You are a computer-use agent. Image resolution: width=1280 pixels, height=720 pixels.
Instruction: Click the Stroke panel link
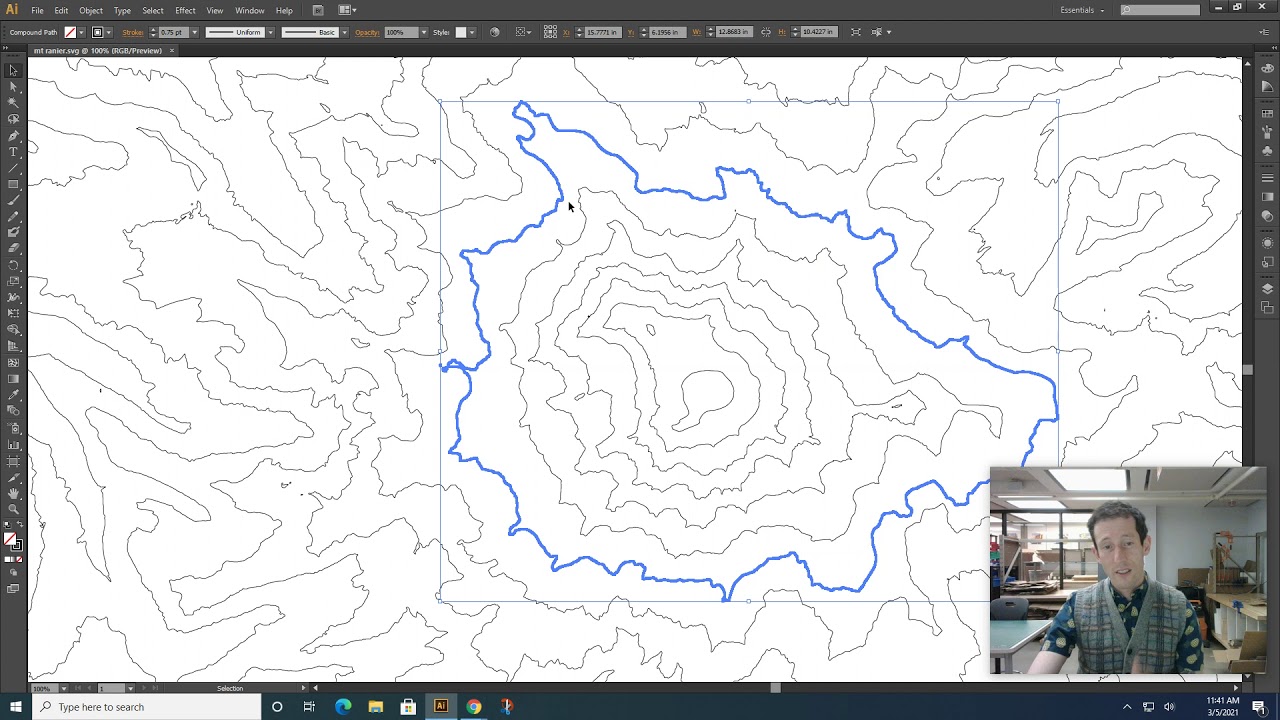[x=133, y=32]
